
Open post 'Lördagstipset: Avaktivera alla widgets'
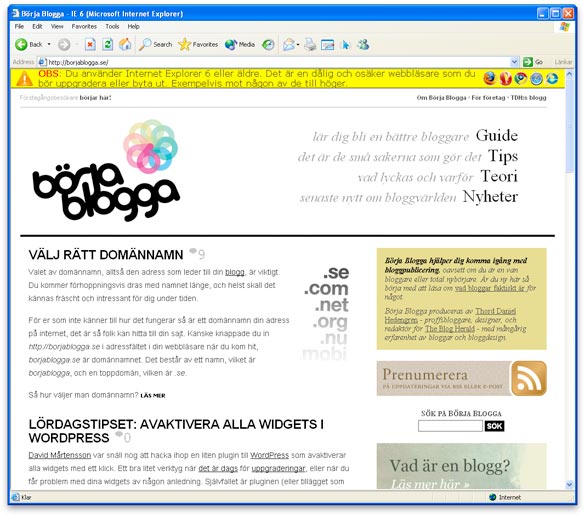[x=176, y=431]
